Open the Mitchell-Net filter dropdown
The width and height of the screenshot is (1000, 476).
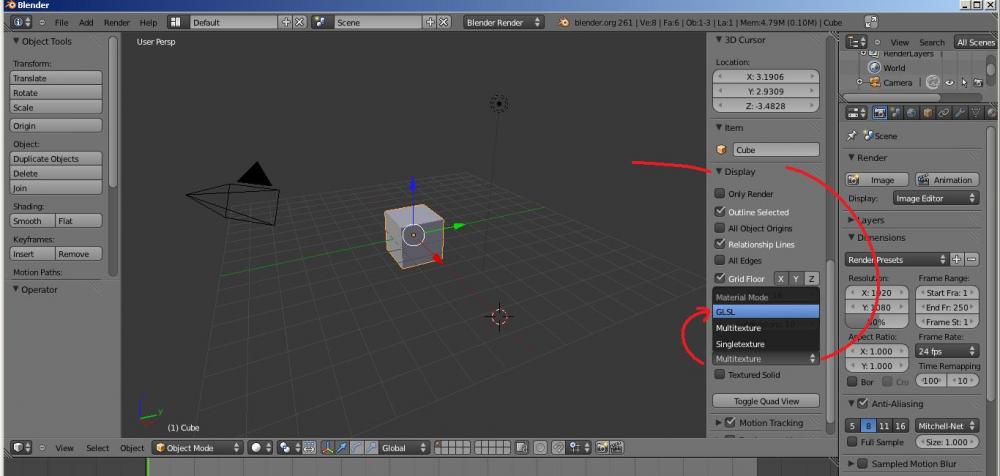947,426
